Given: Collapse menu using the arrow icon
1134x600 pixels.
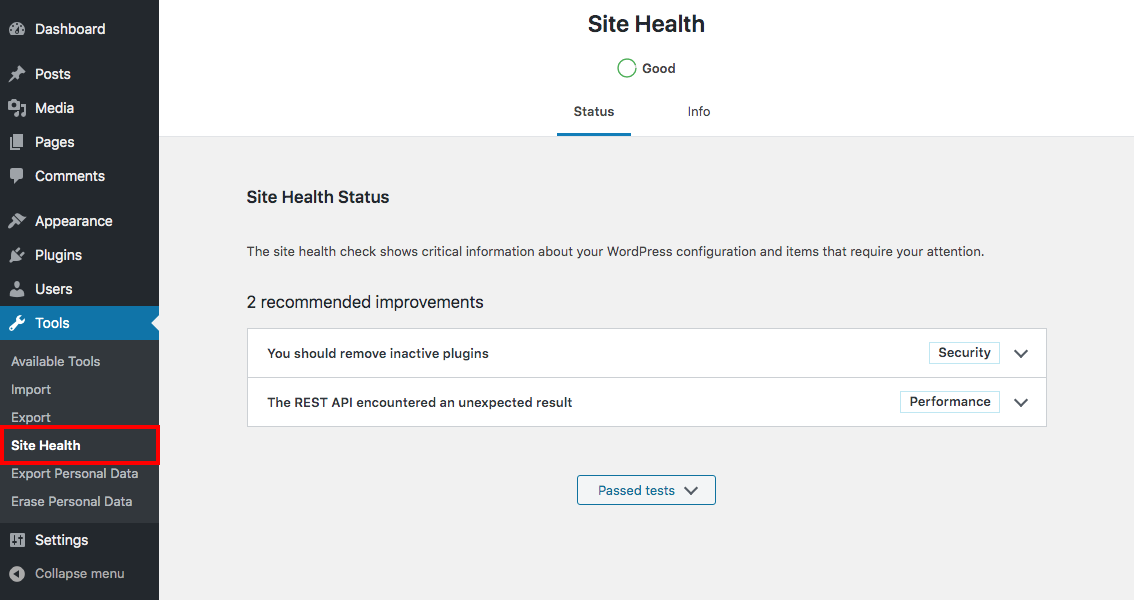Looking at the screenshot, I should [17, 574].
